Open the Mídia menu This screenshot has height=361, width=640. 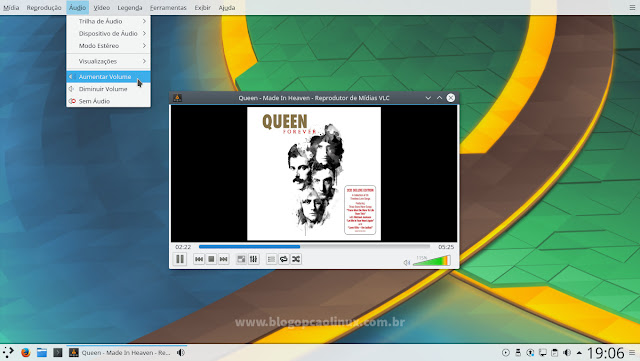(11, 7)
